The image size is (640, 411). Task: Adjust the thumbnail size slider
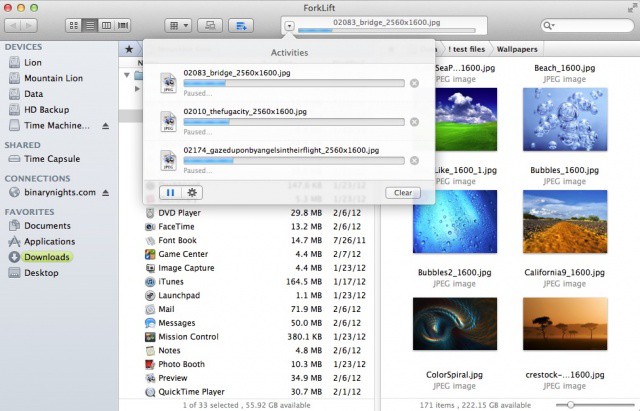coord(572,403)
